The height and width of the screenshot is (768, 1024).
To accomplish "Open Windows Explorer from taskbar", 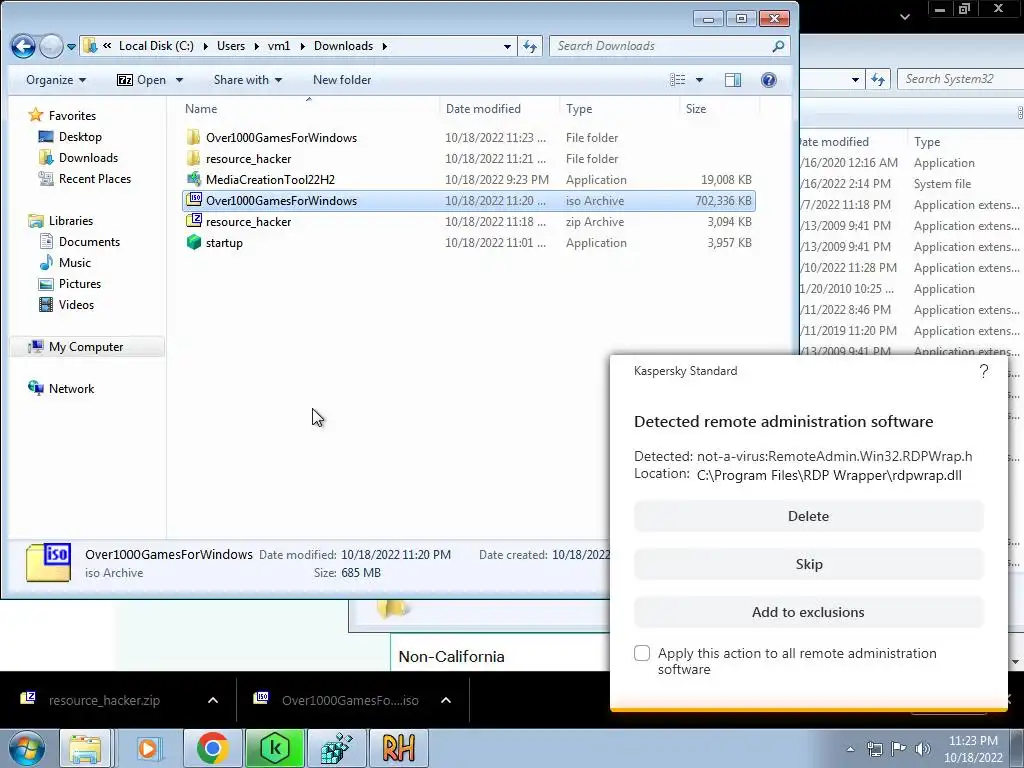I will click(x=85, y=748).
